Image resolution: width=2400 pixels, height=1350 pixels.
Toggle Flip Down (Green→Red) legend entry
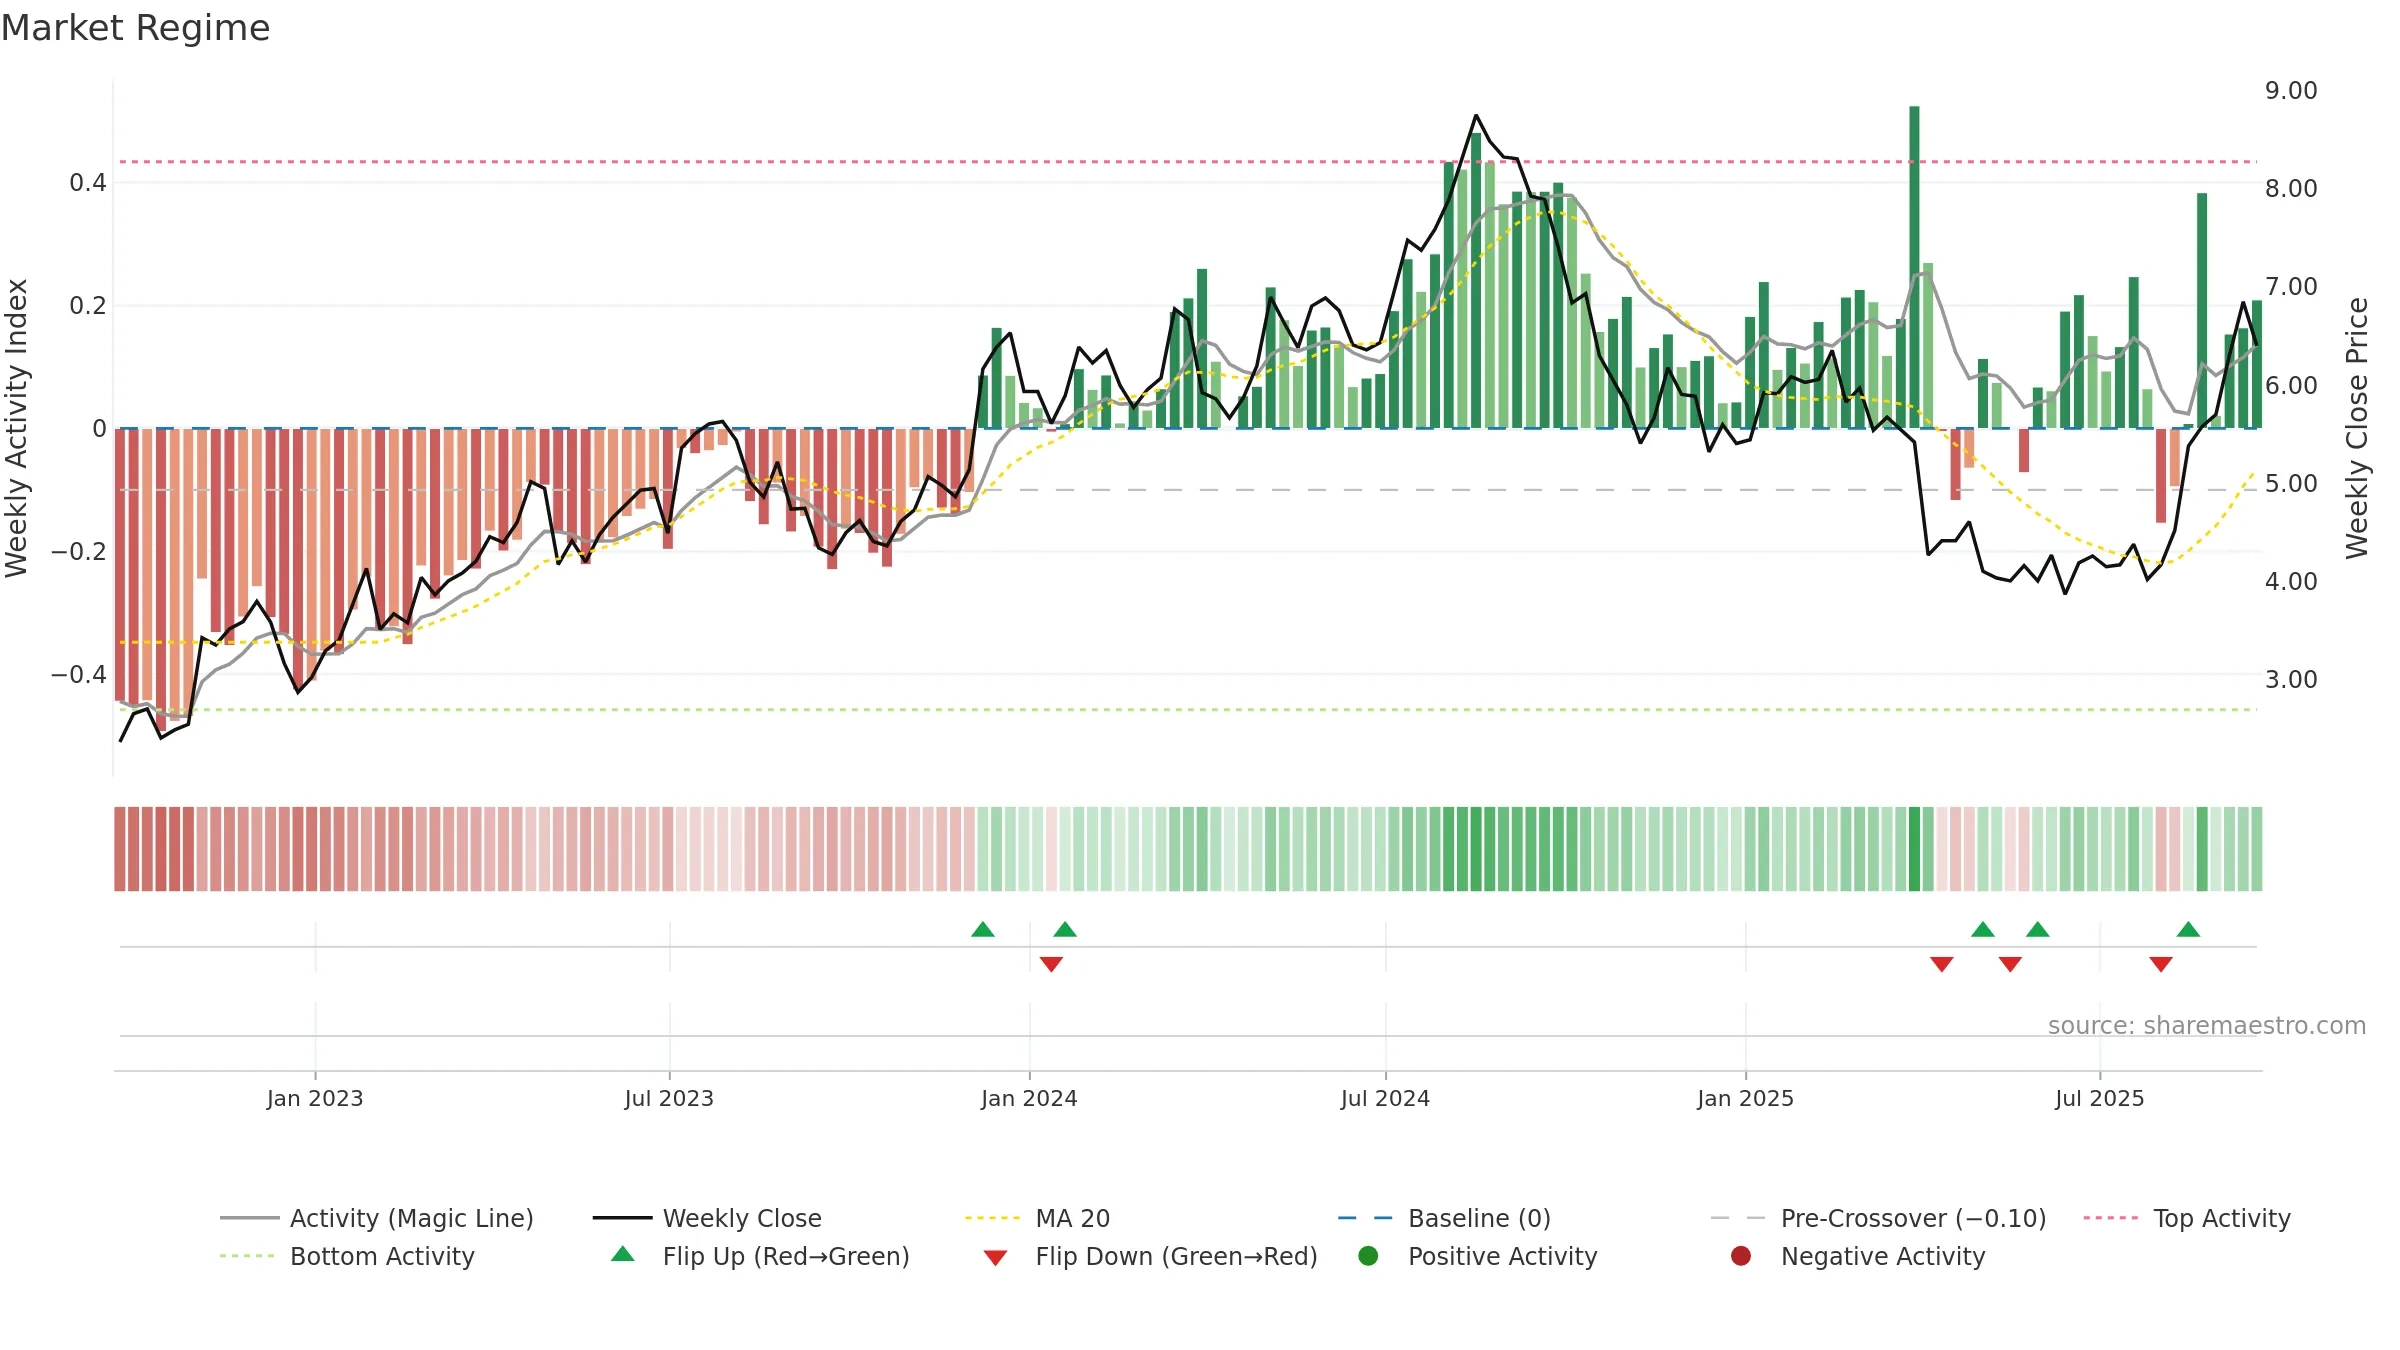1150,1256
